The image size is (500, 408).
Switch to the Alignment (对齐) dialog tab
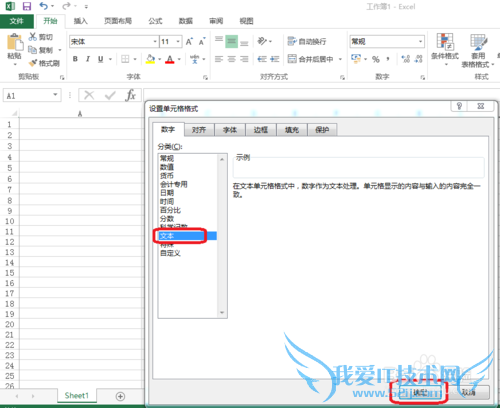[199, 130]
